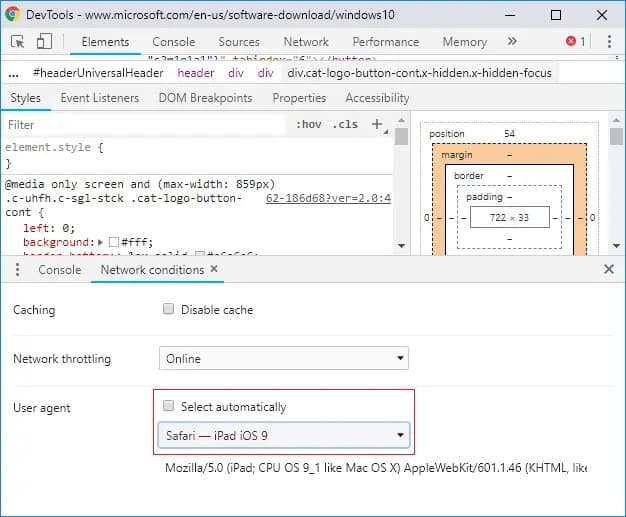626x517 pixels.
Task: Open the Network tab
Action: coord(306,42)
